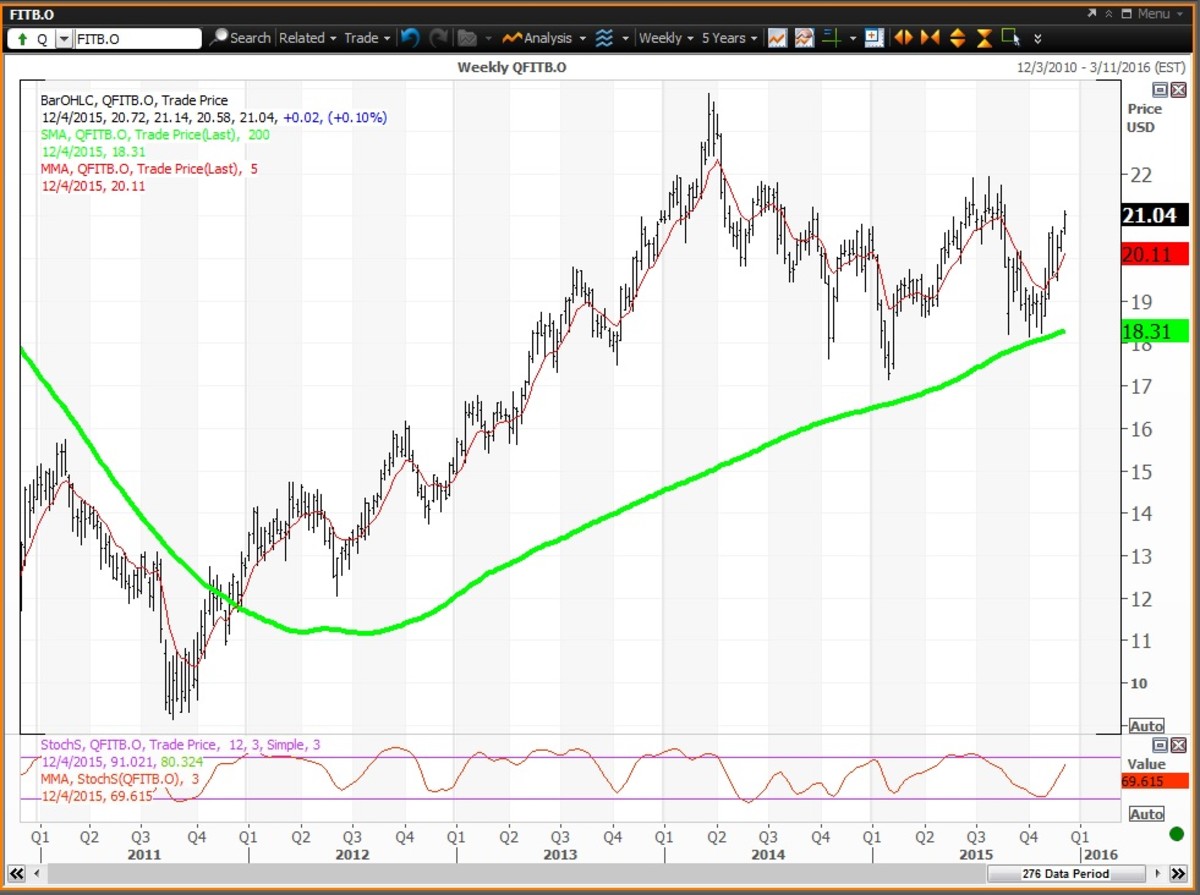The image size is (1200, 895).
Task: Minimize the stochastic indicator pane
Action: [x=1159, y=745]
